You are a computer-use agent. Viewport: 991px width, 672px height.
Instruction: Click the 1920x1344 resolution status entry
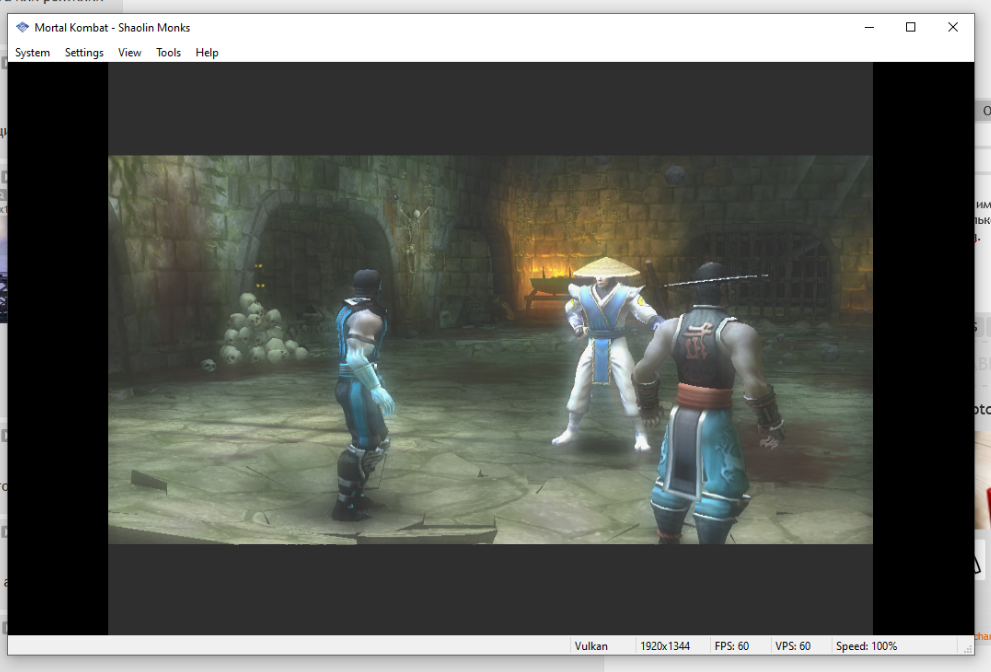(665, 646)
